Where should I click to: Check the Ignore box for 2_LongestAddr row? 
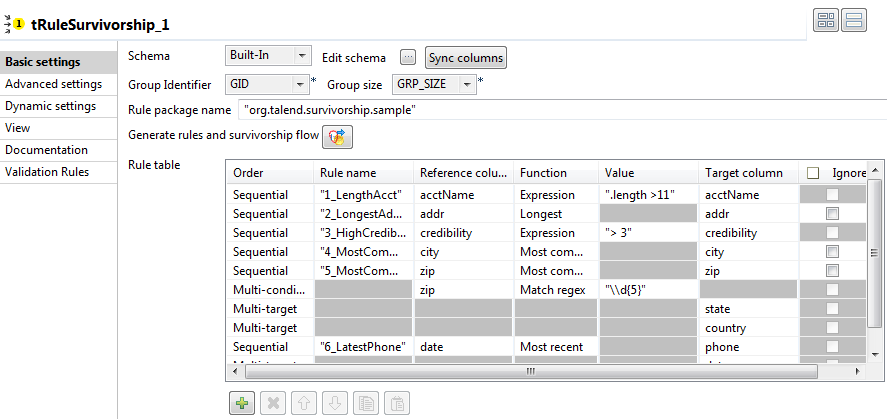pyautogui.click(x=832, y=214)
